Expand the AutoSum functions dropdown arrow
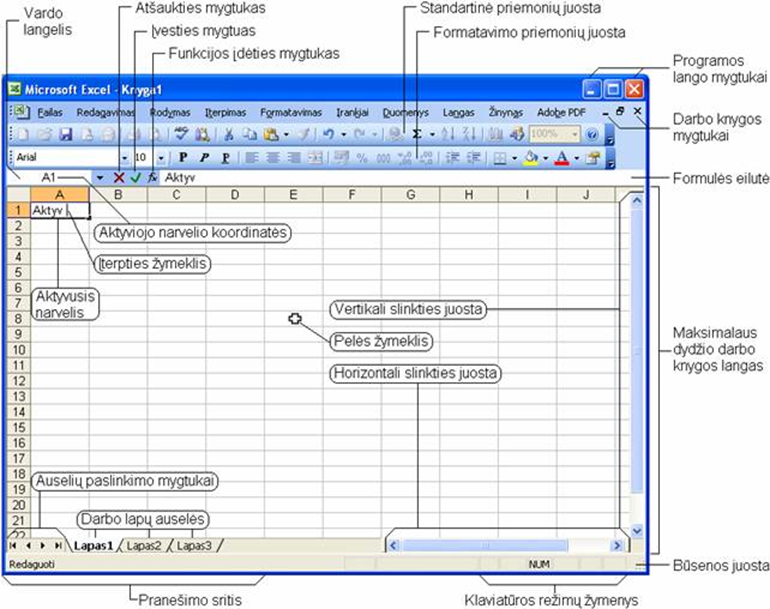 [432, 134]
